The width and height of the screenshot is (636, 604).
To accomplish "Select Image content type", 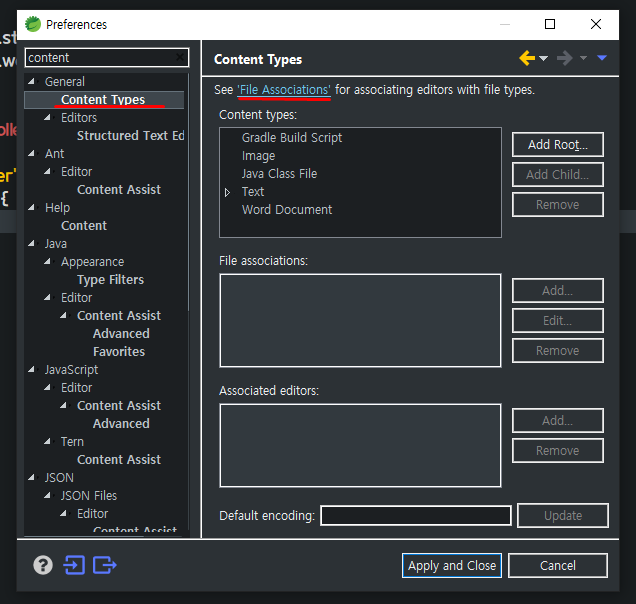I will pyautogui.click(x=258, y=156).
